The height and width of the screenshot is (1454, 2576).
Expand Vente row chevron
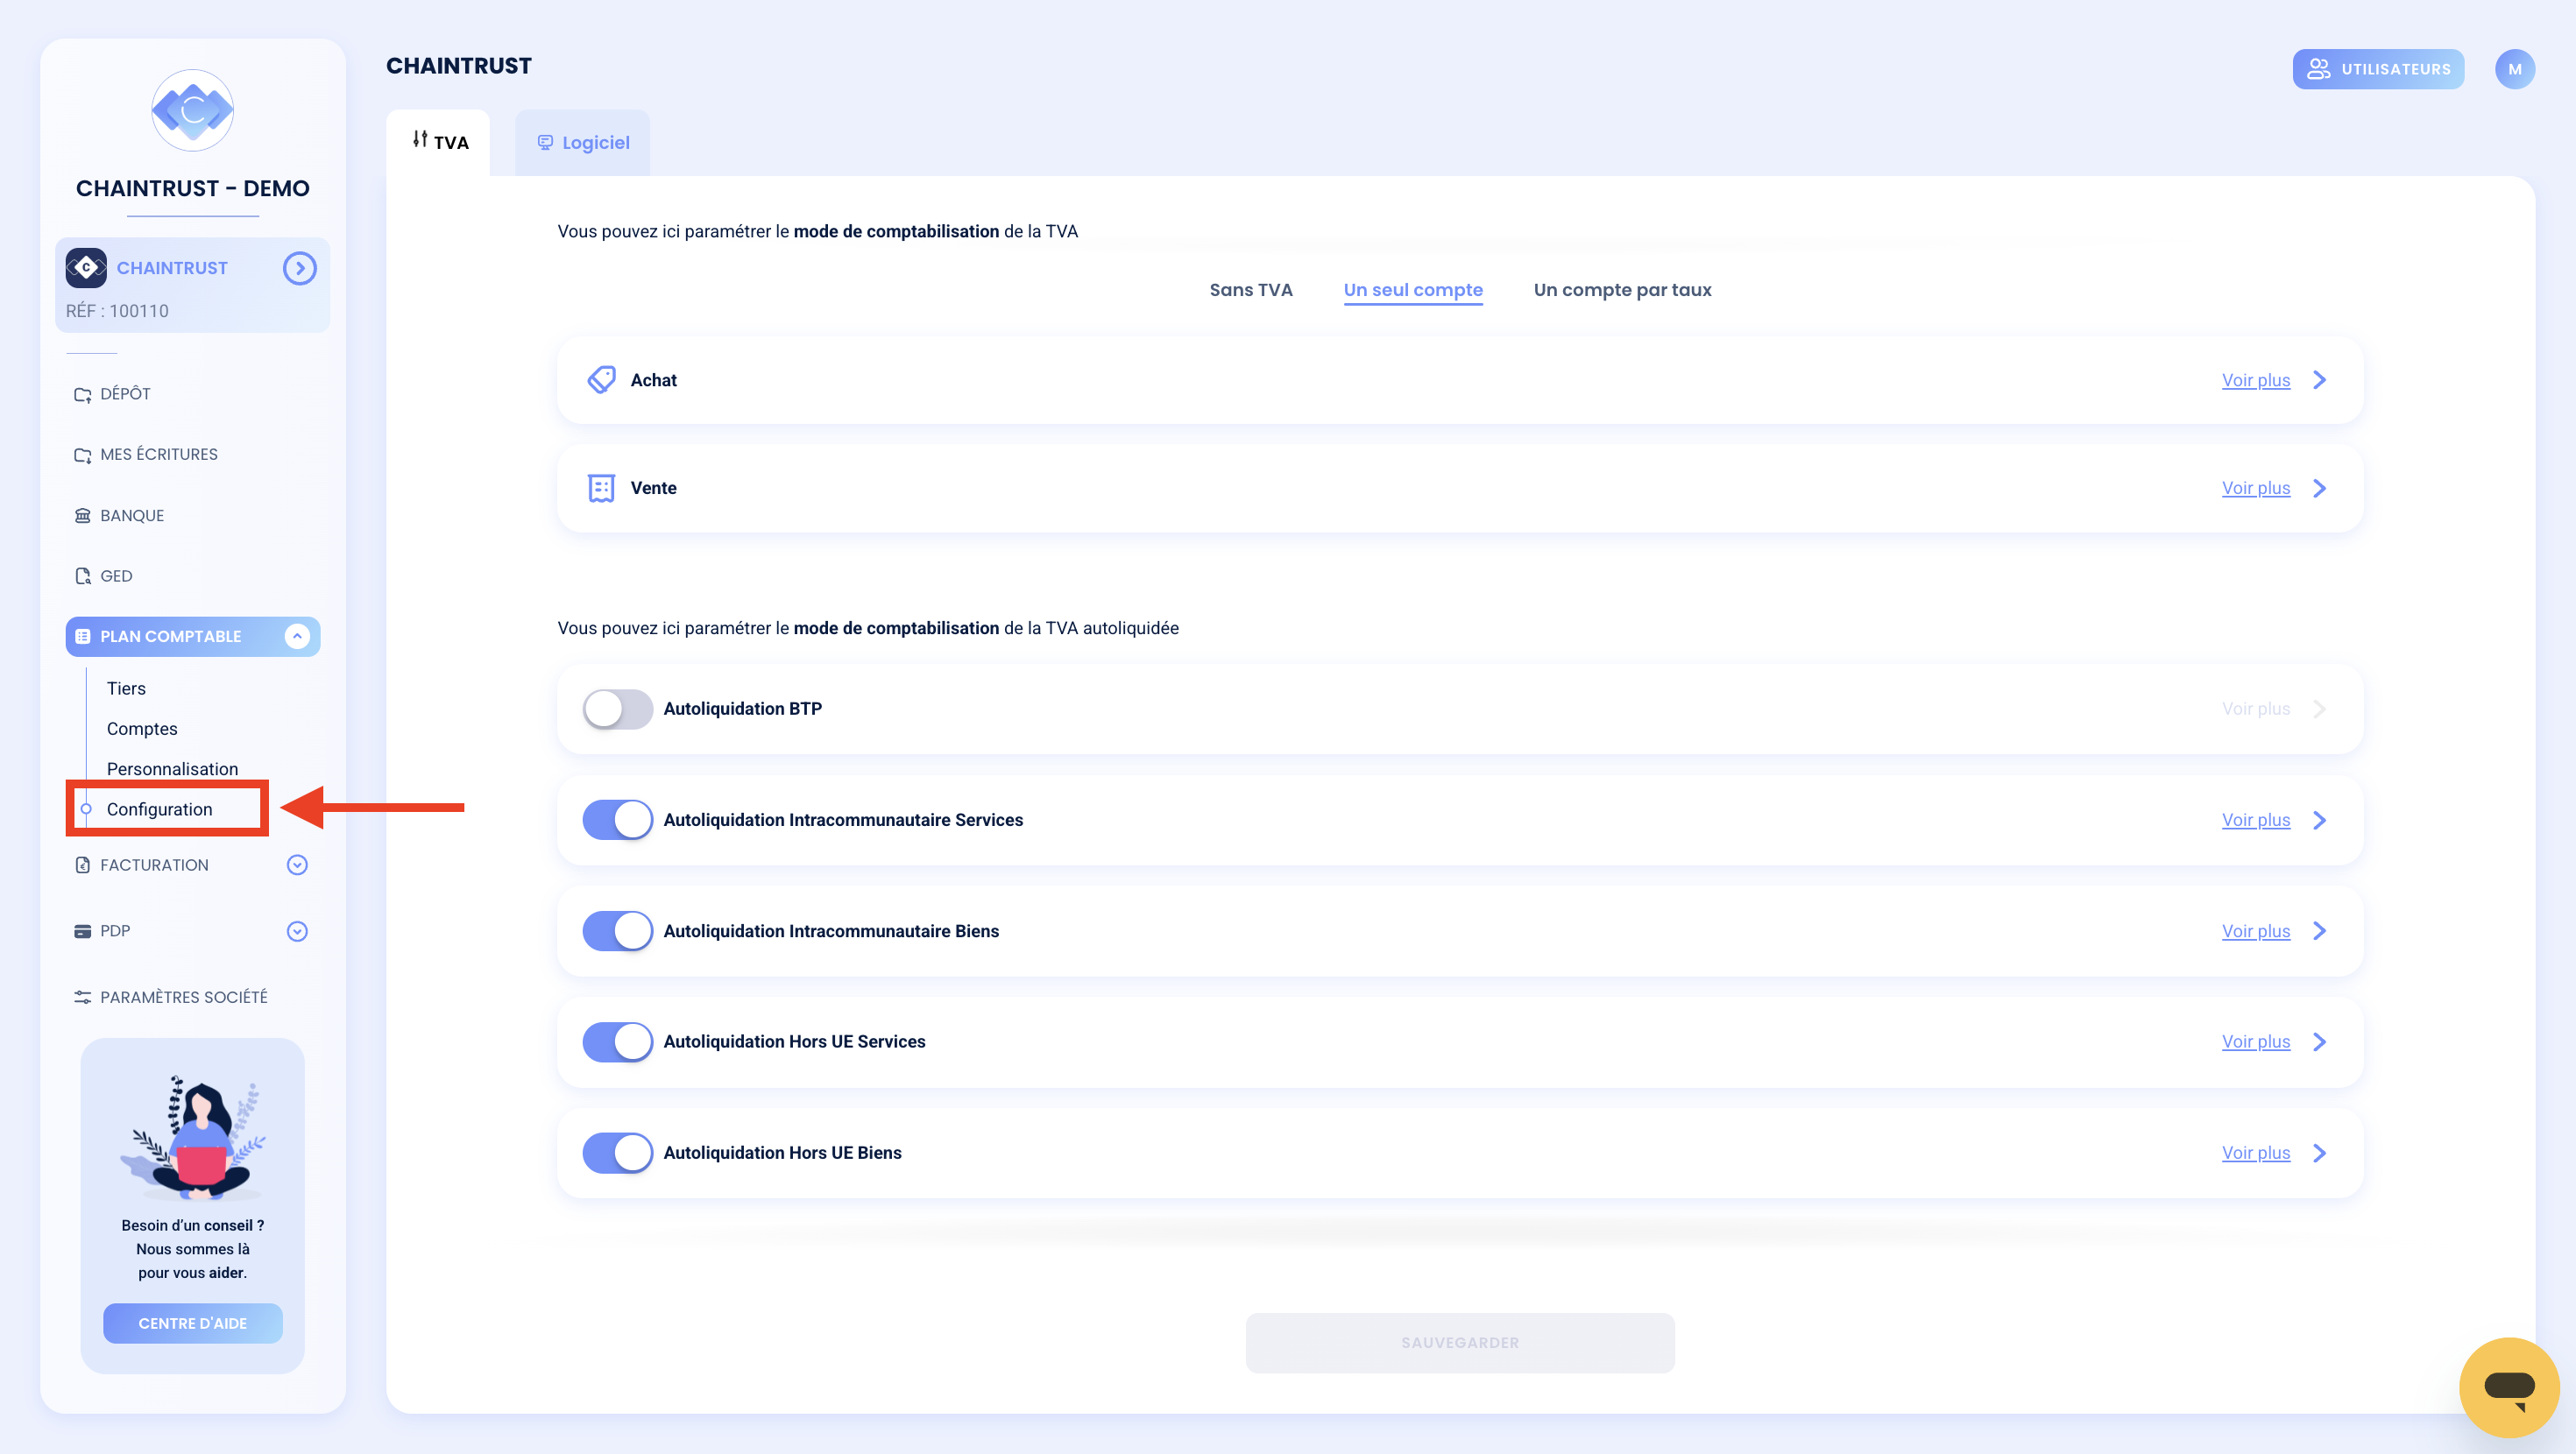pos(2320,488)
